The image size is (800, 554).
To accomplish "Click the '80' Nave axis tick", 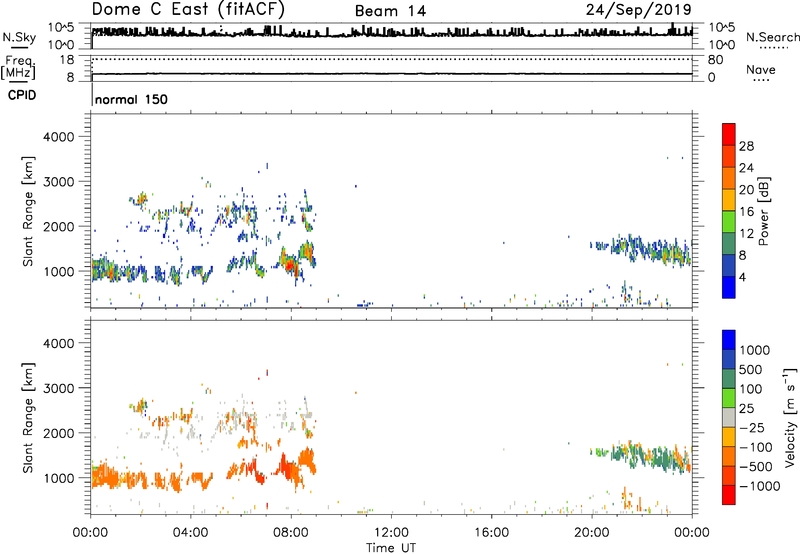I will (715, 60).
